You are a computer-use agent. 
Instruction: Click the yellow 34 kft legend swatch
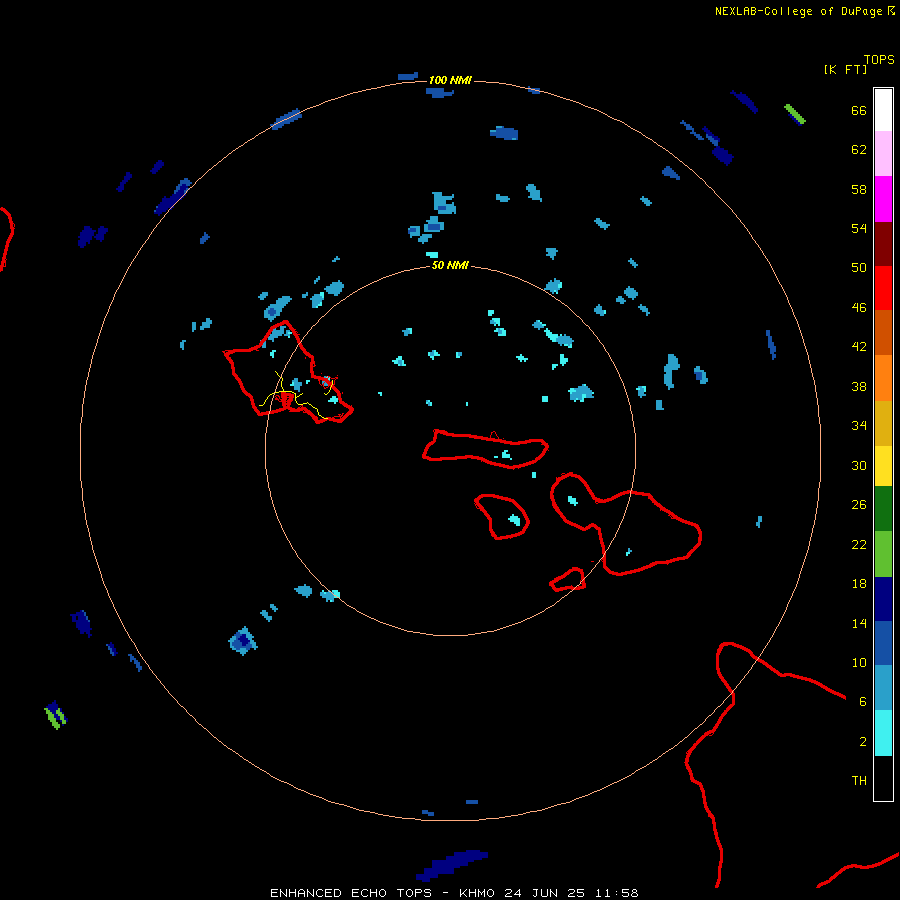click(x=883, y=466)
